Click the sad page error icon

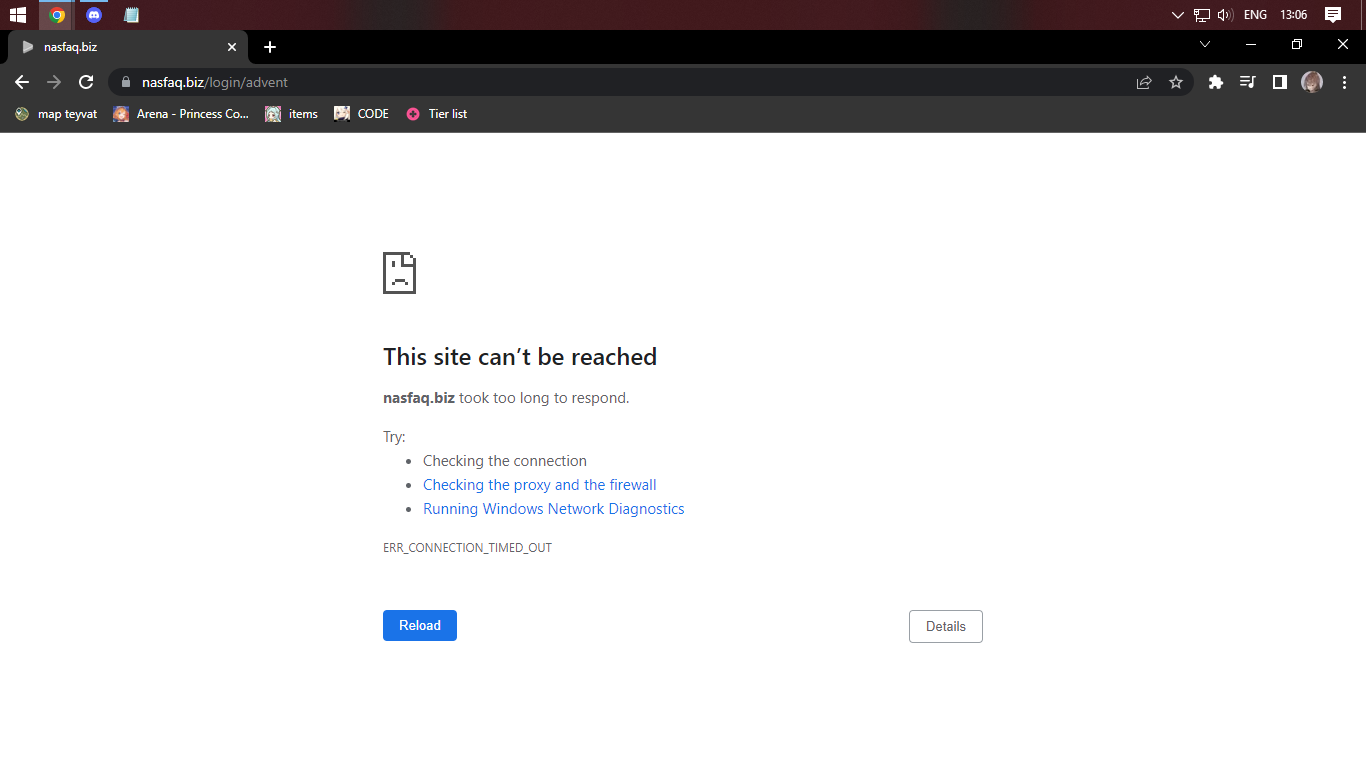(399, 273)
